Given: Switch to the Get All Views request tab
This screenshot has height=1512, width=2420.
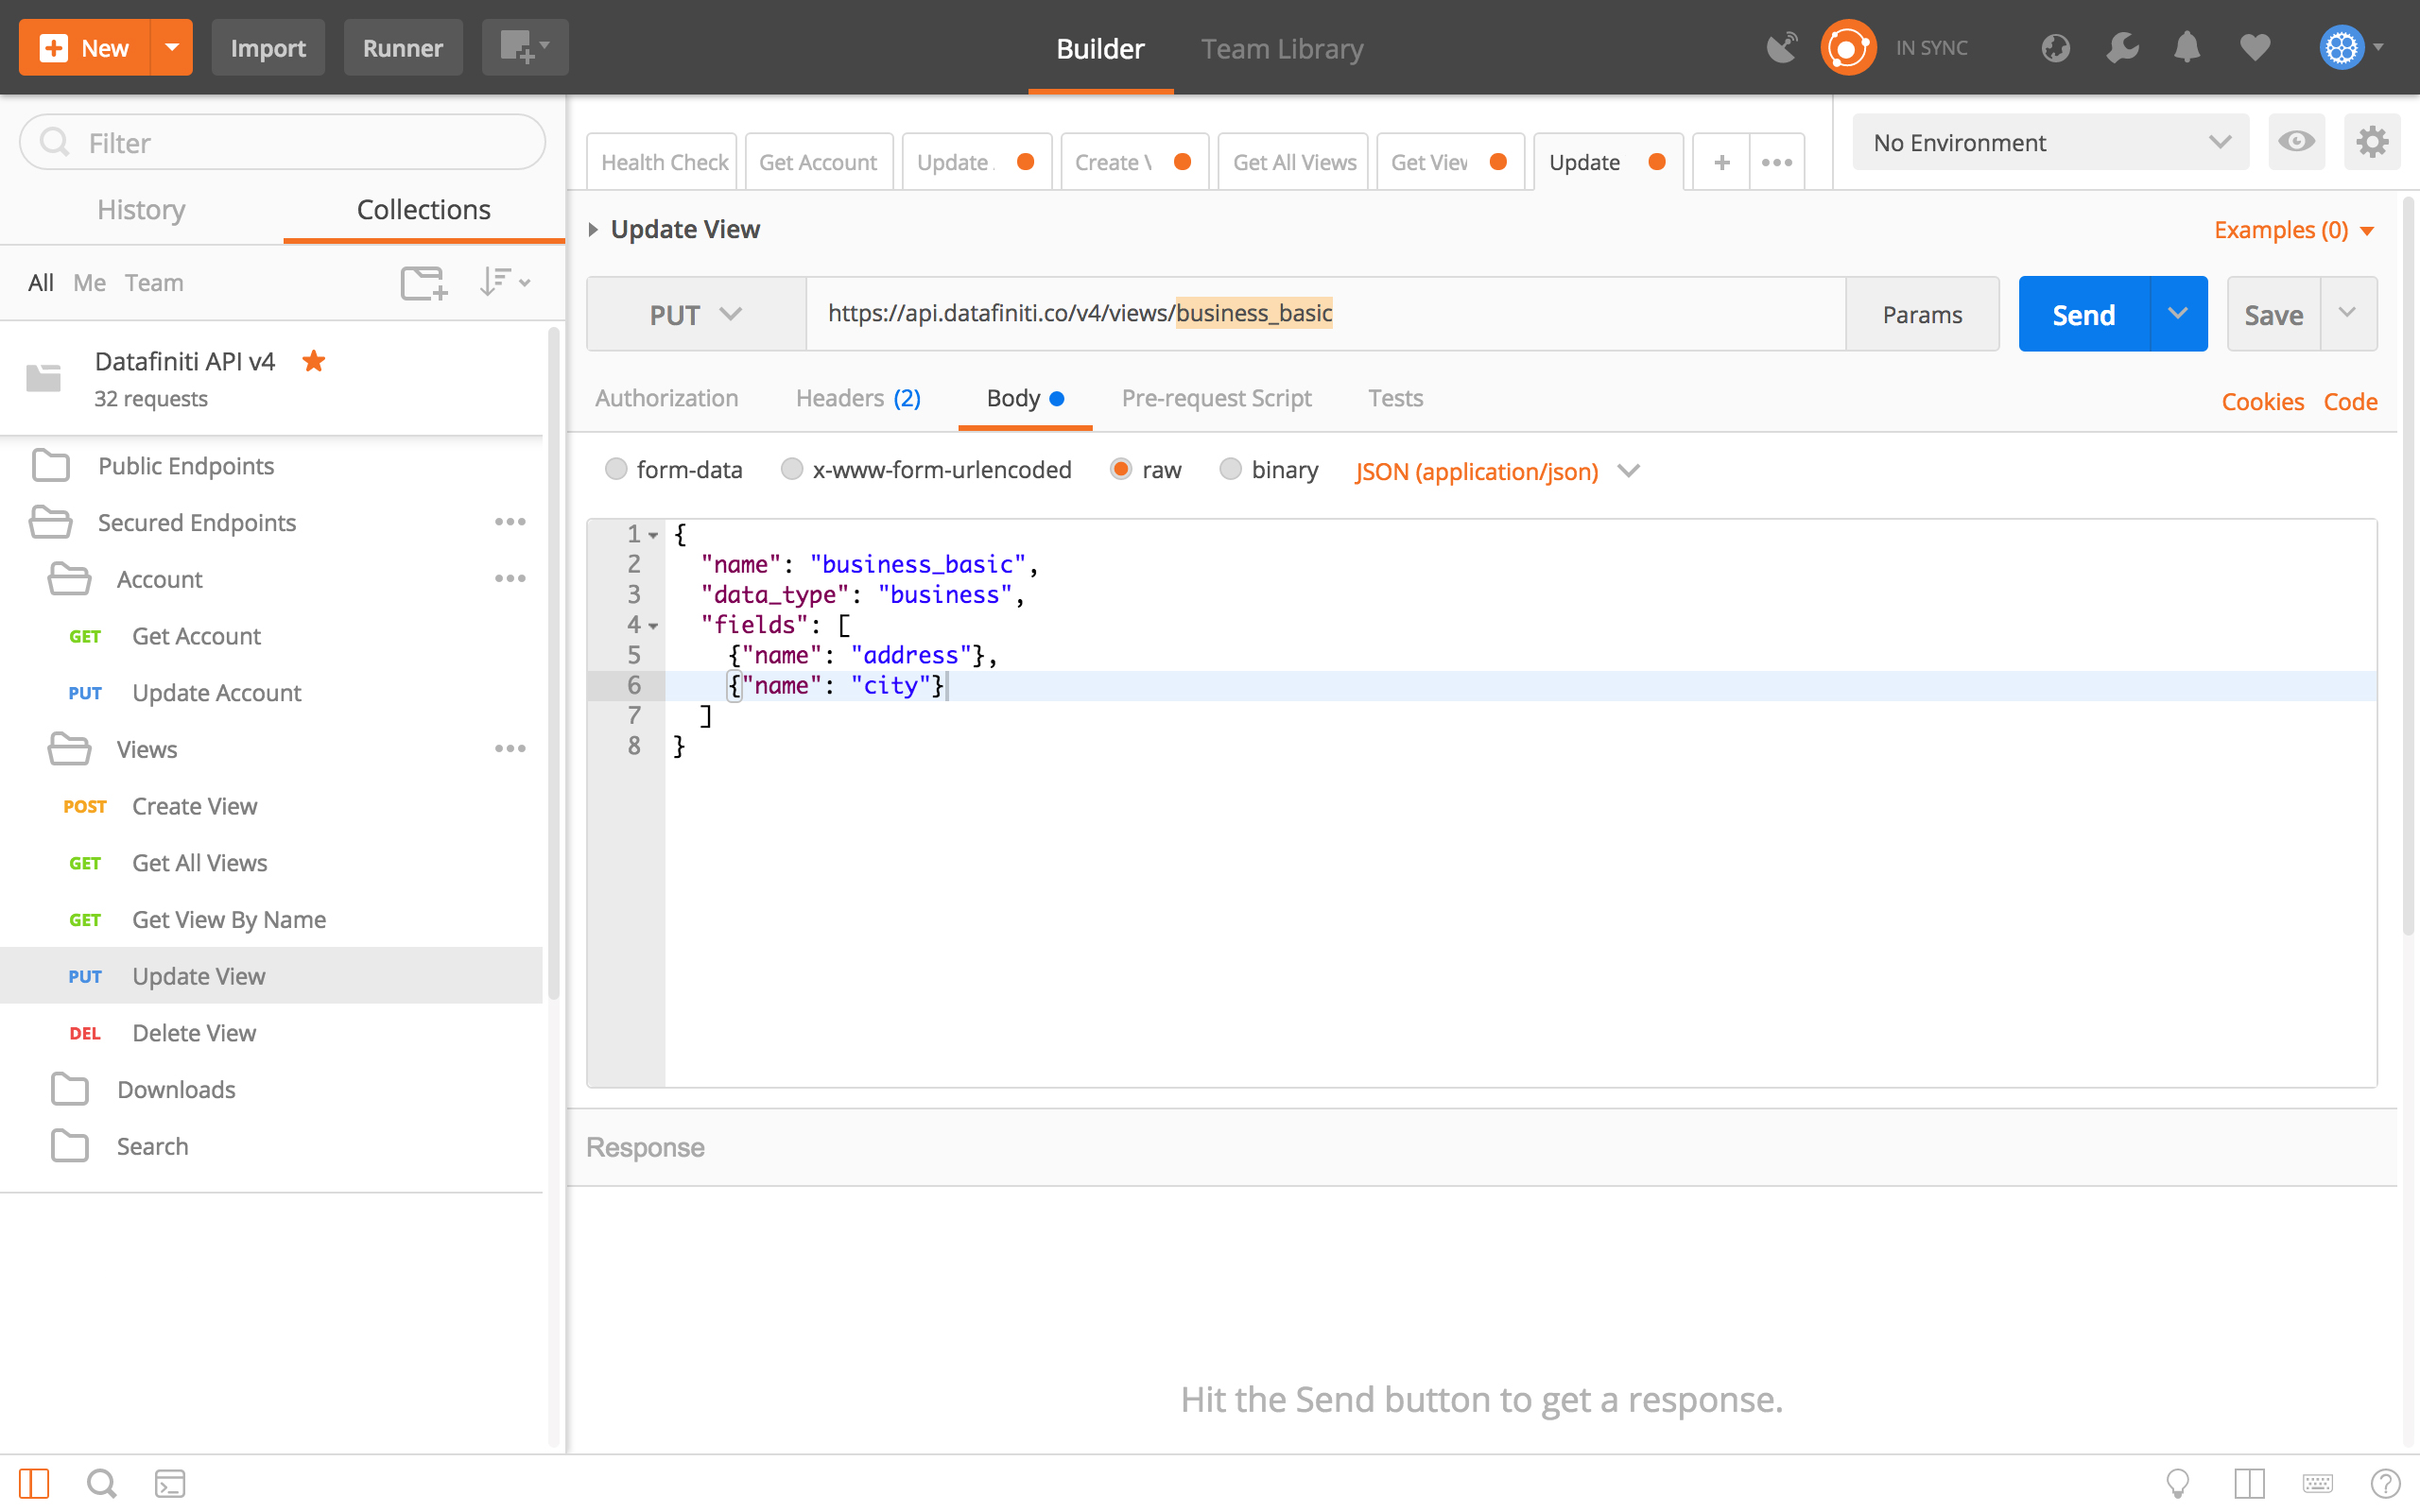Looking at the screenshot, I should [1294, 162].
